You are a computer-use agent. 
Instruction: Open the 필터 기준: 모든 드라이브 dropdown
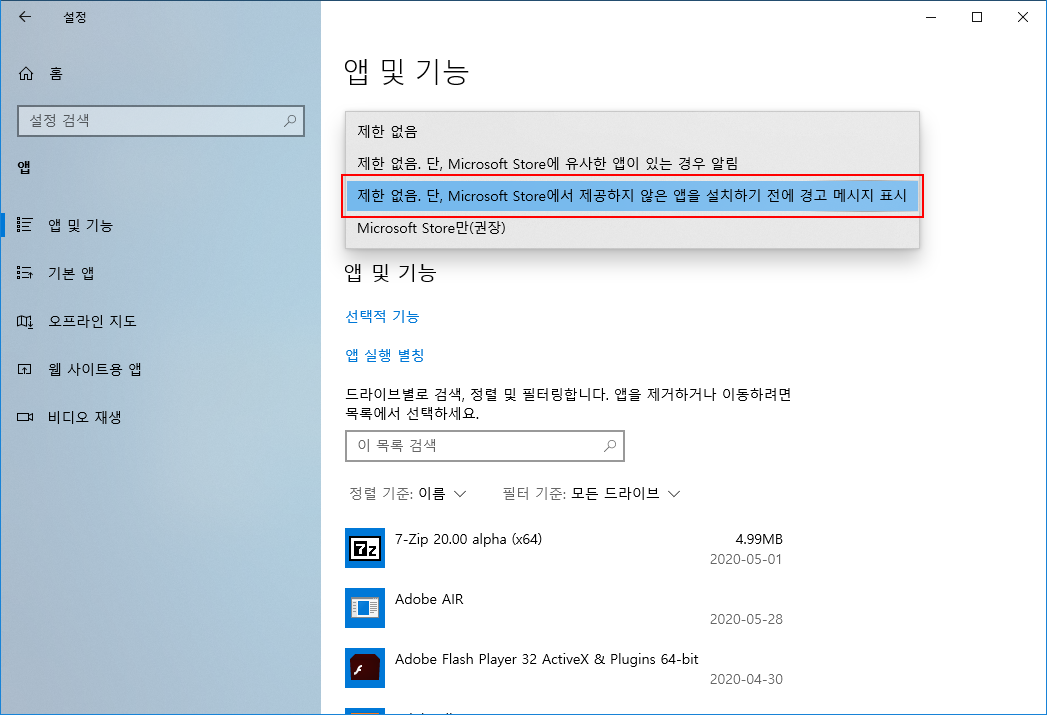click(592, 493)
